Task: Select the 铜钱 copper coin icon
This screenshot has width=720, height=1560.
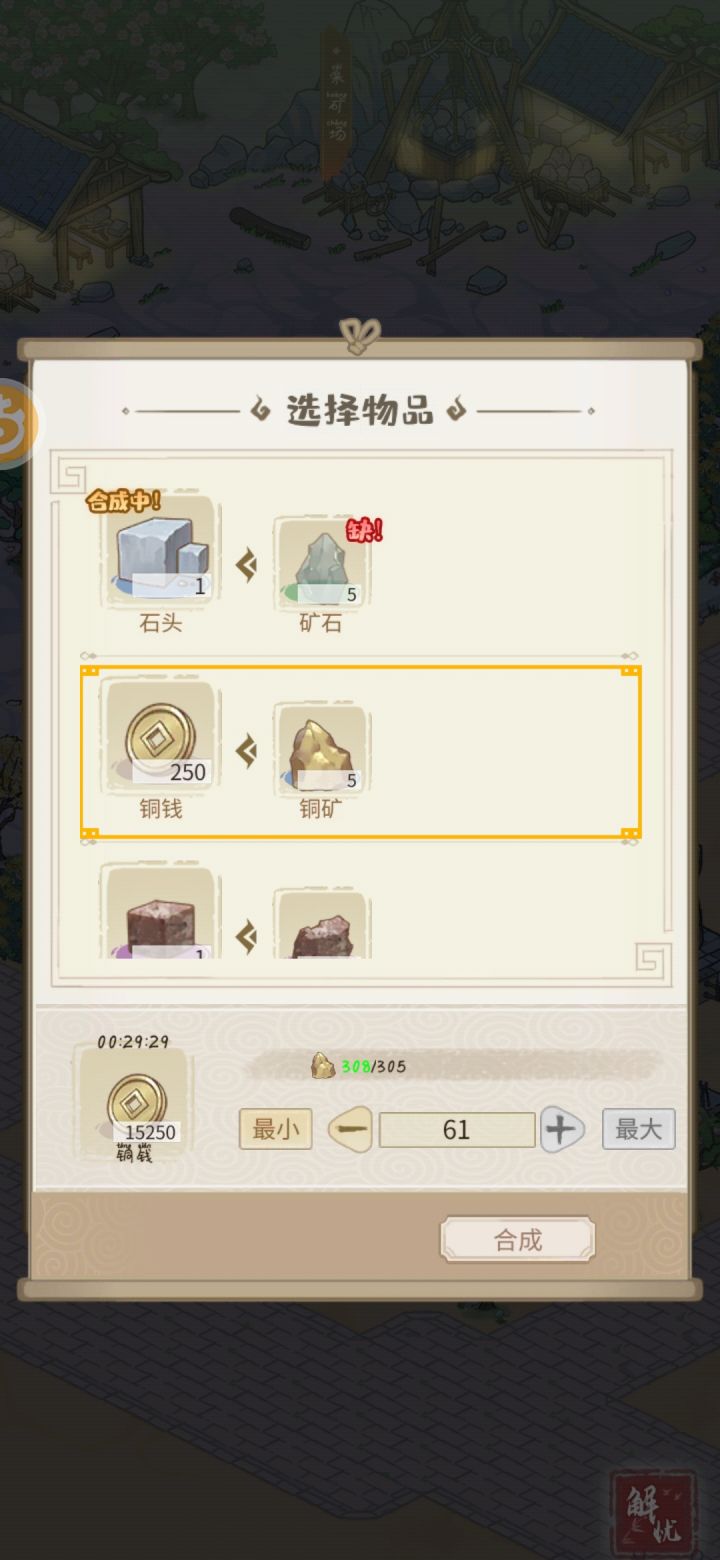Action: point(160,737)
